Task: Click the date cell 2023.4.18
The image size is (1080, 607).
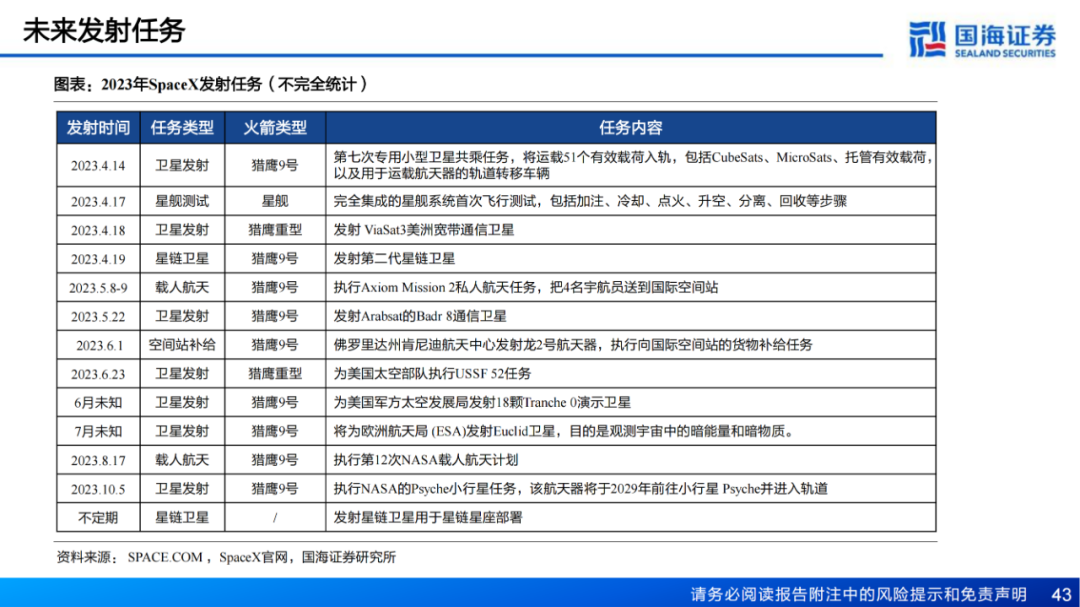Action: (98, 230)
